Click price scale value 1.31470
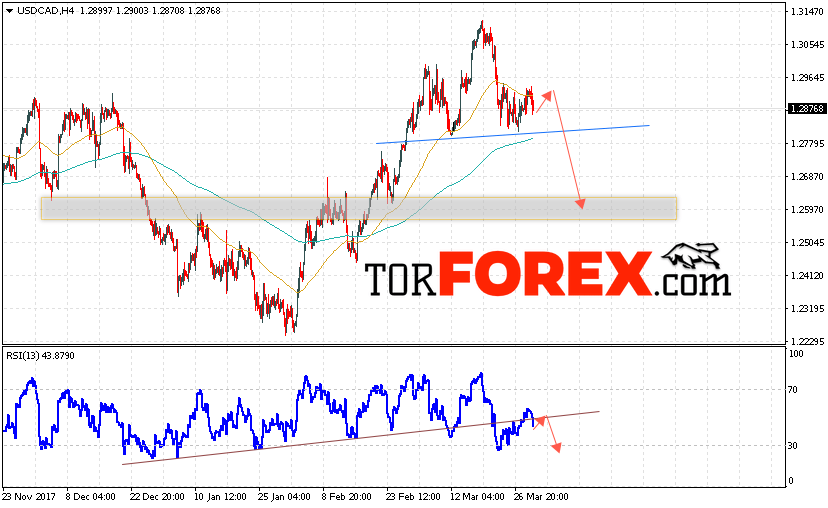The height and width of the screenshot is (508, 828). (x=807, y=11)
